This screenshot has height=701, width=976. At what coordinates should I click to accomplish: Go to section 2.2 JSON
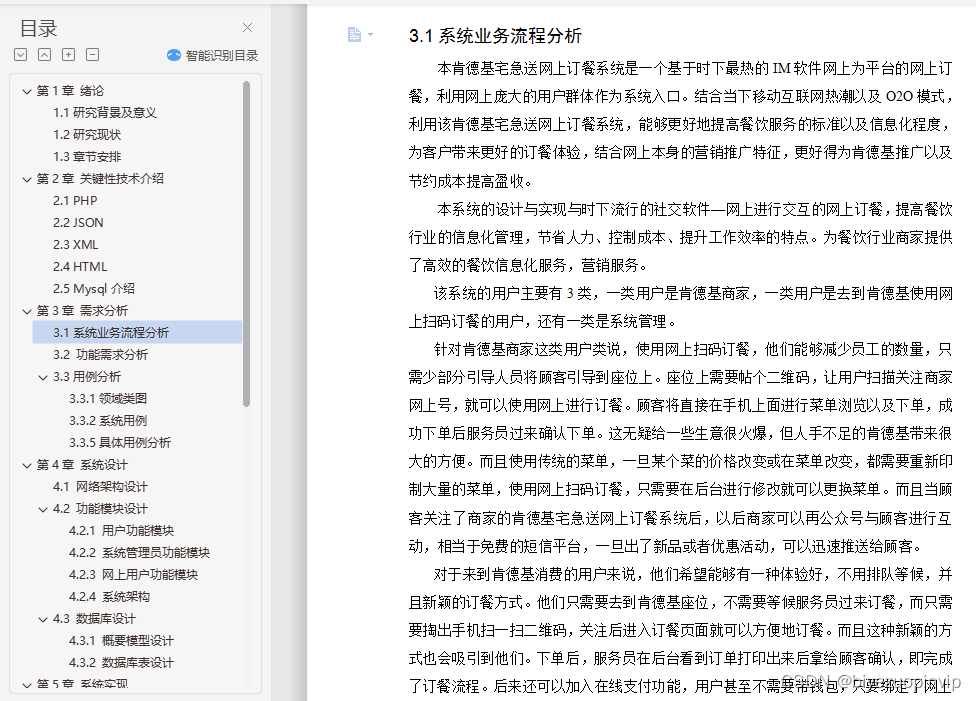(78, 222)
